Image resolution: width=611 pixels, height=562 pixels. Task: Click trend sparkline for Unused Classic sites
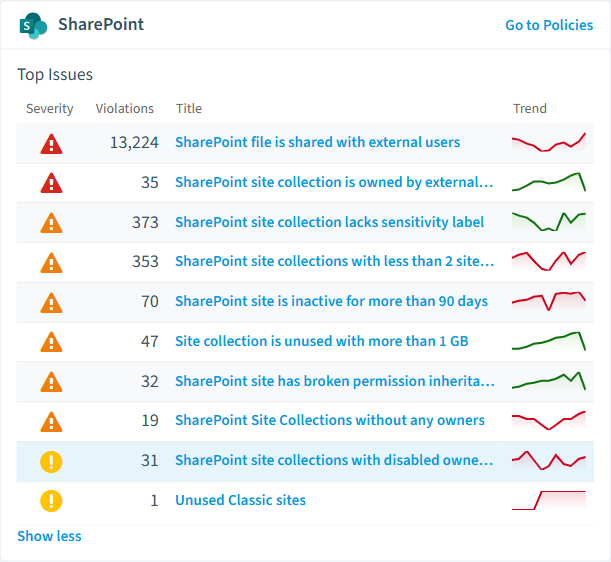coord(549,500)
